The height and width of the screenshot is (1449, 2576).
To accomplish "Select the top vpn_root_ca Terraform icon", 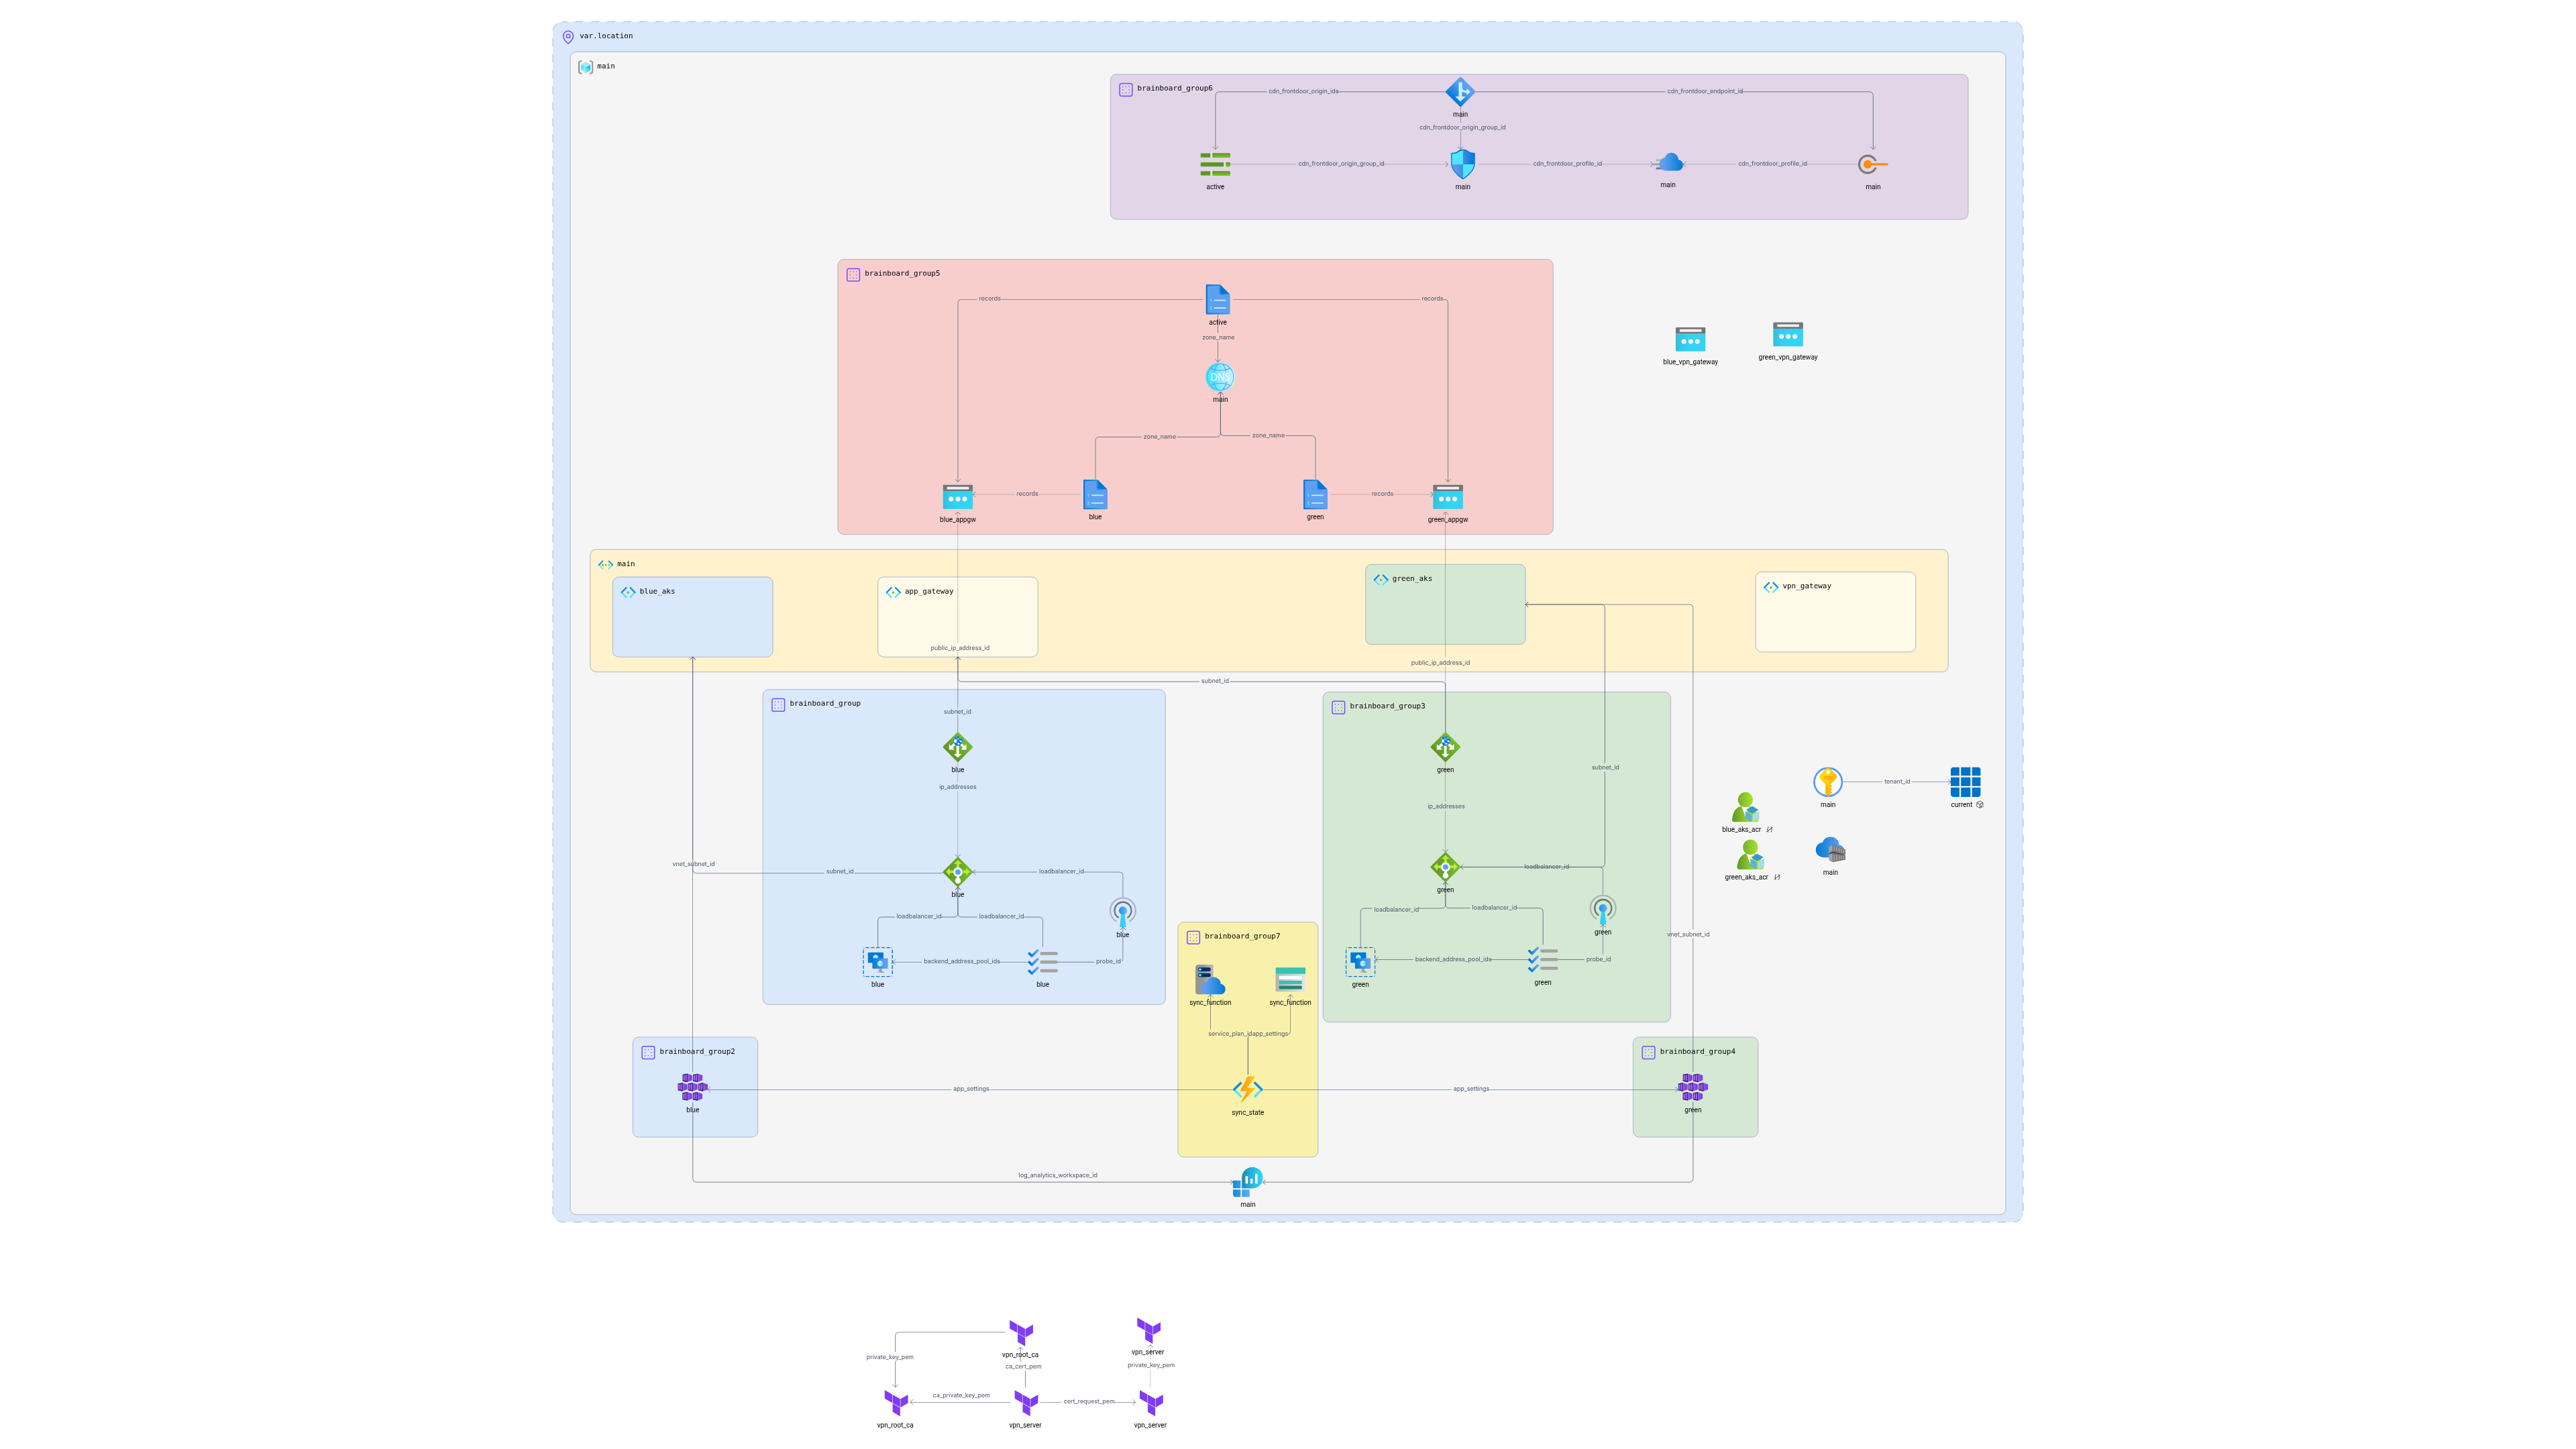I will (1020, 1333).
